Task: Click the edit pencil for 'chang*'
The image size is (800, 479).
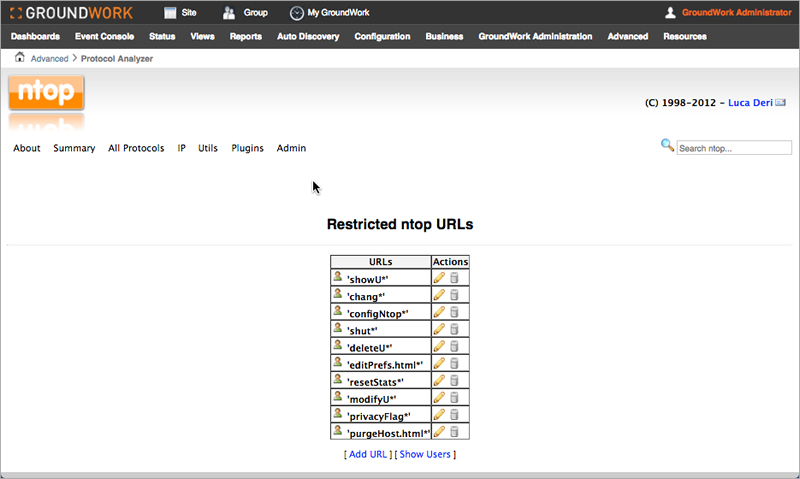Action: click(439, 295)
